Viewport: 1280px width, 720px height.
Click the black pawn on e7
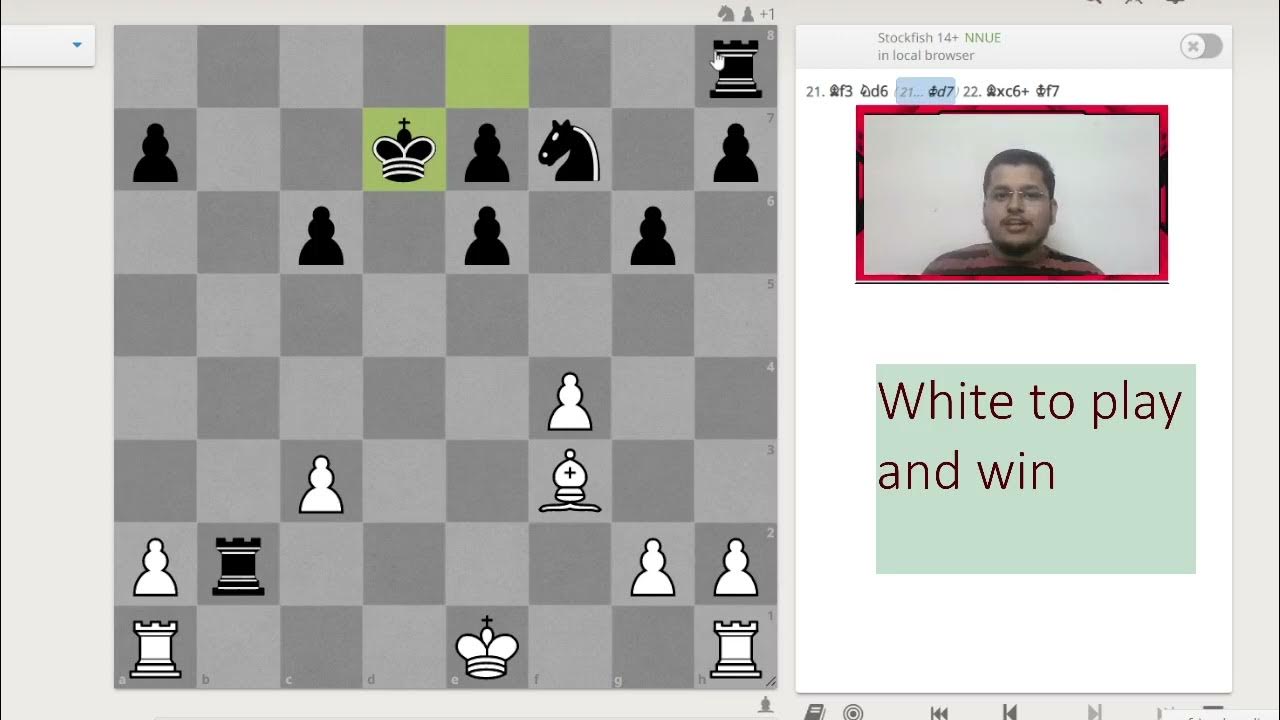(487, 152)
